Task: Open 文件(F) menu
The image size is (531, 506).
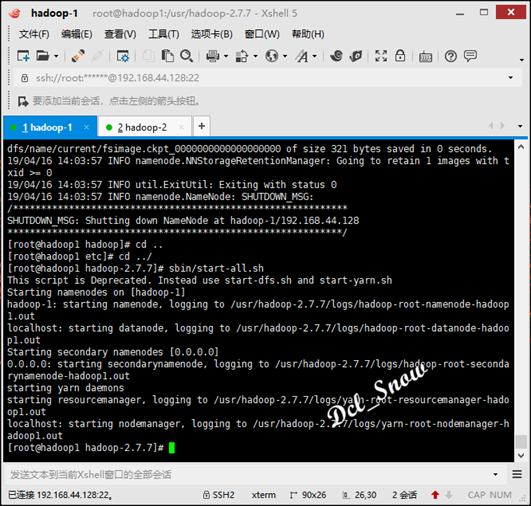Action: point(34,34)
